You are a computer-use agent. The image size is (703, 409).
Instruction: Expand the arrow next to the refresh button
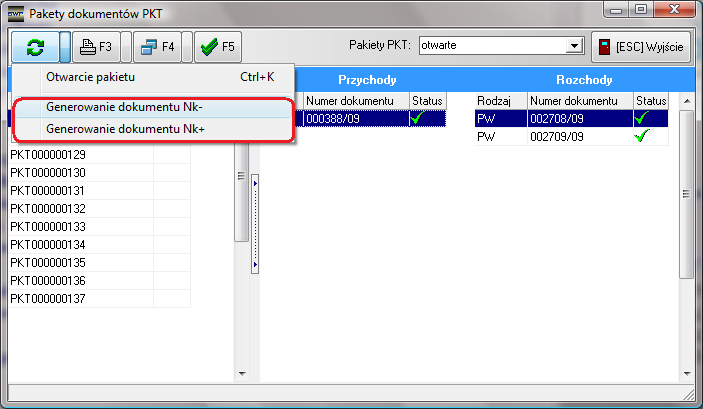[66, 46]
